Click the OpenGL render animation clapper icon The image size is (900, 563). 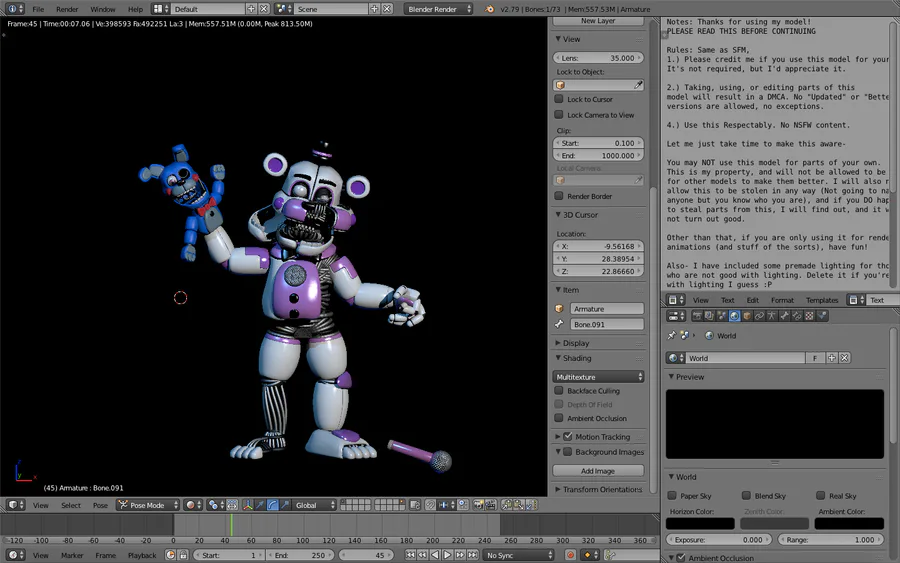[490, 505]
